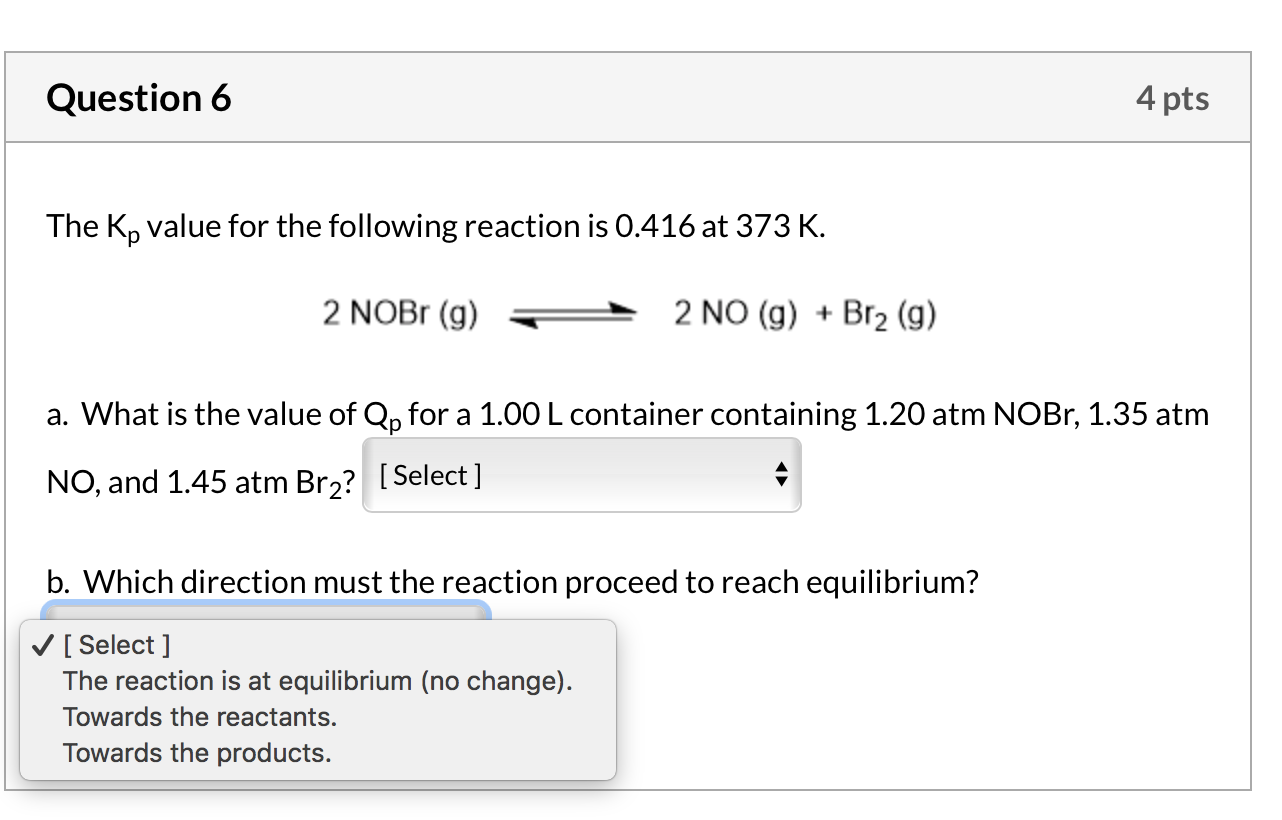
Task: Click the equilibrium double-arrow symbol in the reaction
Action: tap(572, 314)
